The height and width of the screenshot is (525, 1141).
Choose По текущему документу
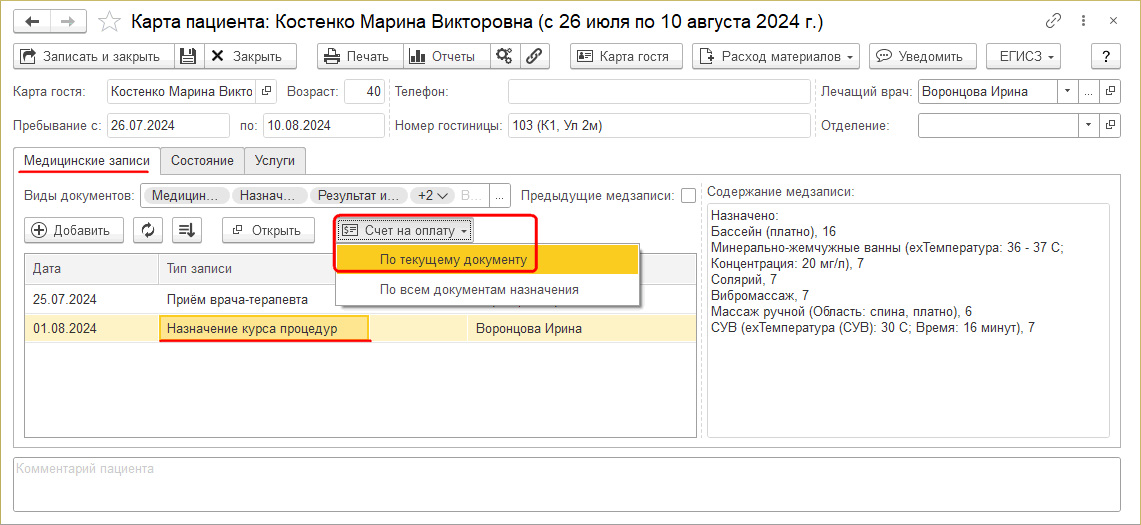click(487, 259)
